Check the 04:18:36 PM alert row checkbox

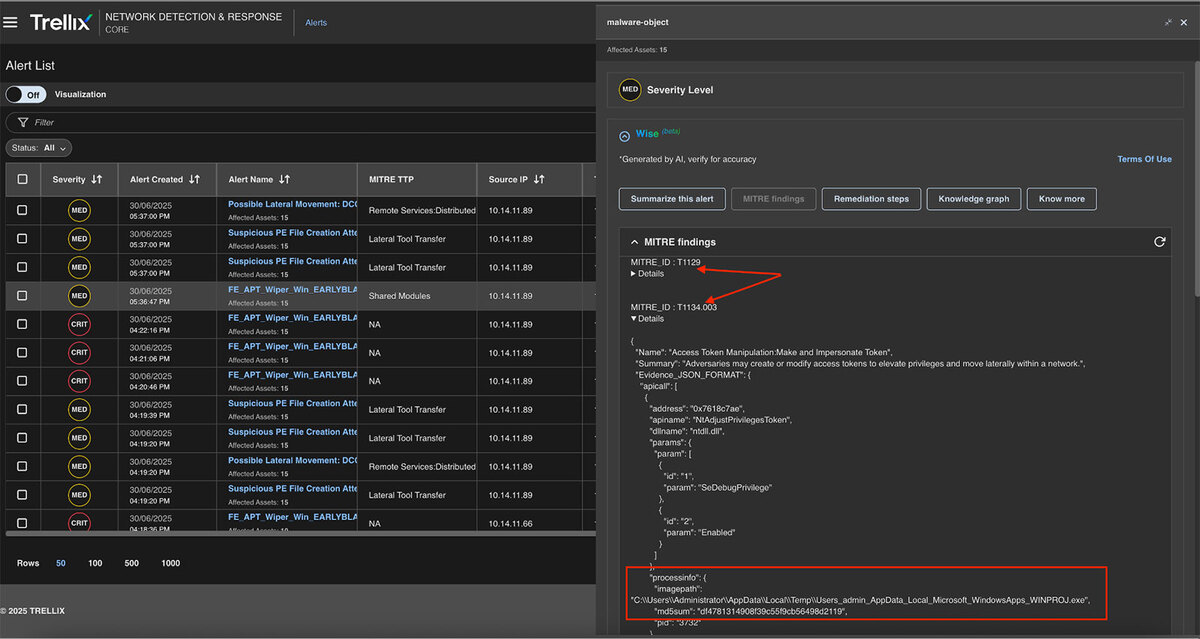(x=23, y=523)
